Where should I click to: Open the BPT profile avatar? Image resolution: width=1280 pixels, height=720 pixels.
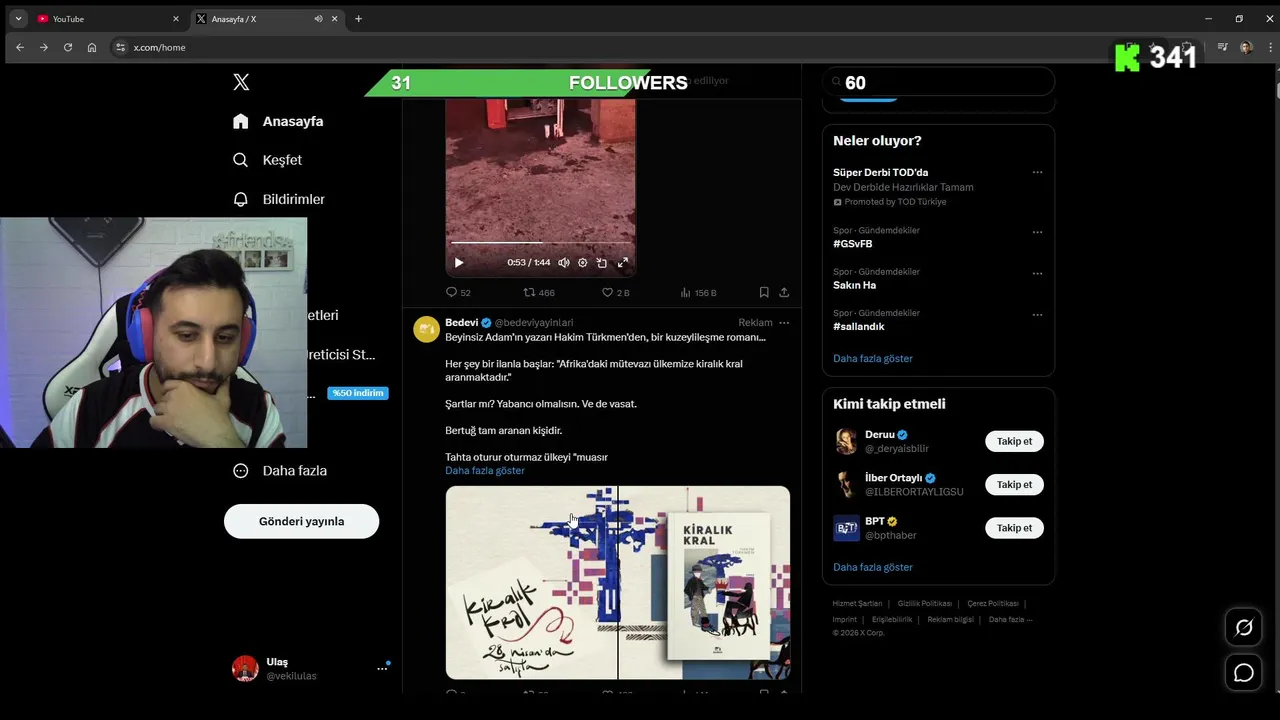tap(846, 527)
